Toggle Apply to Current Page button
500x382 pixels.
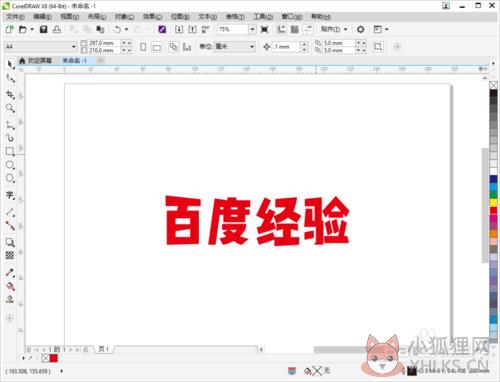(187, 47)
